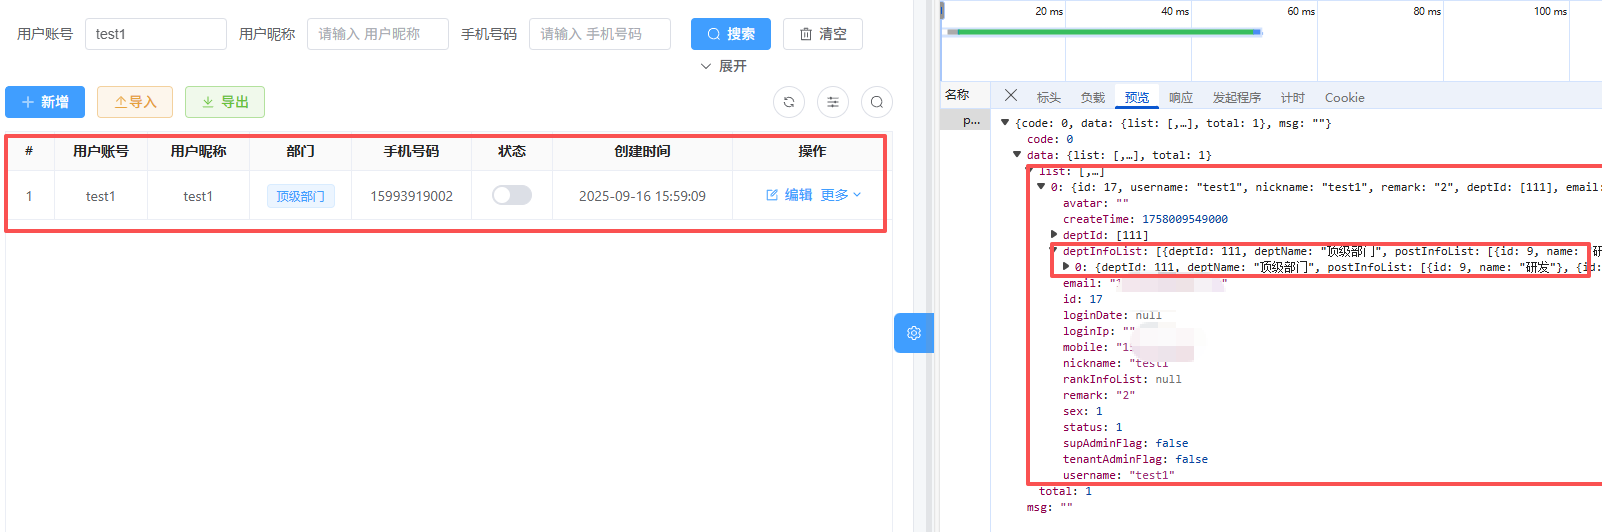Click the 导入 import button
This screenshot has height=532, width=1602.
pyautogui.click(x=135, y=102)
